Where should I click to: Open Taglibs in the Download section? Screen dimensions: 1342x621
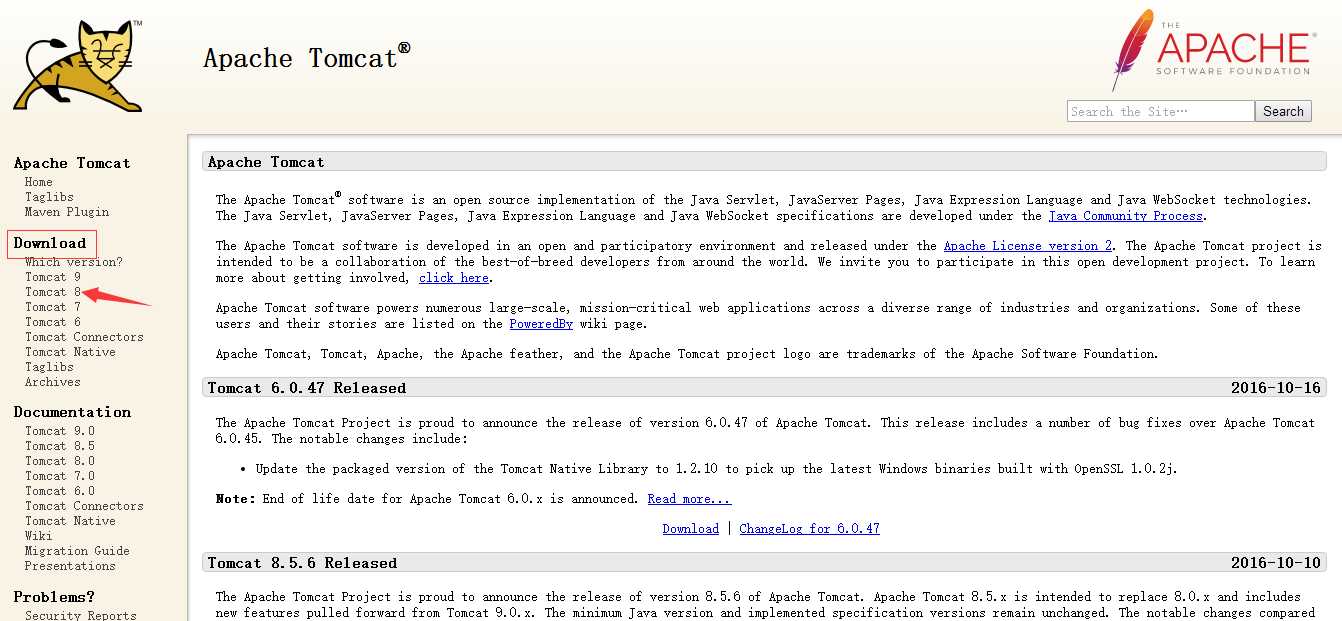(49, 367)
